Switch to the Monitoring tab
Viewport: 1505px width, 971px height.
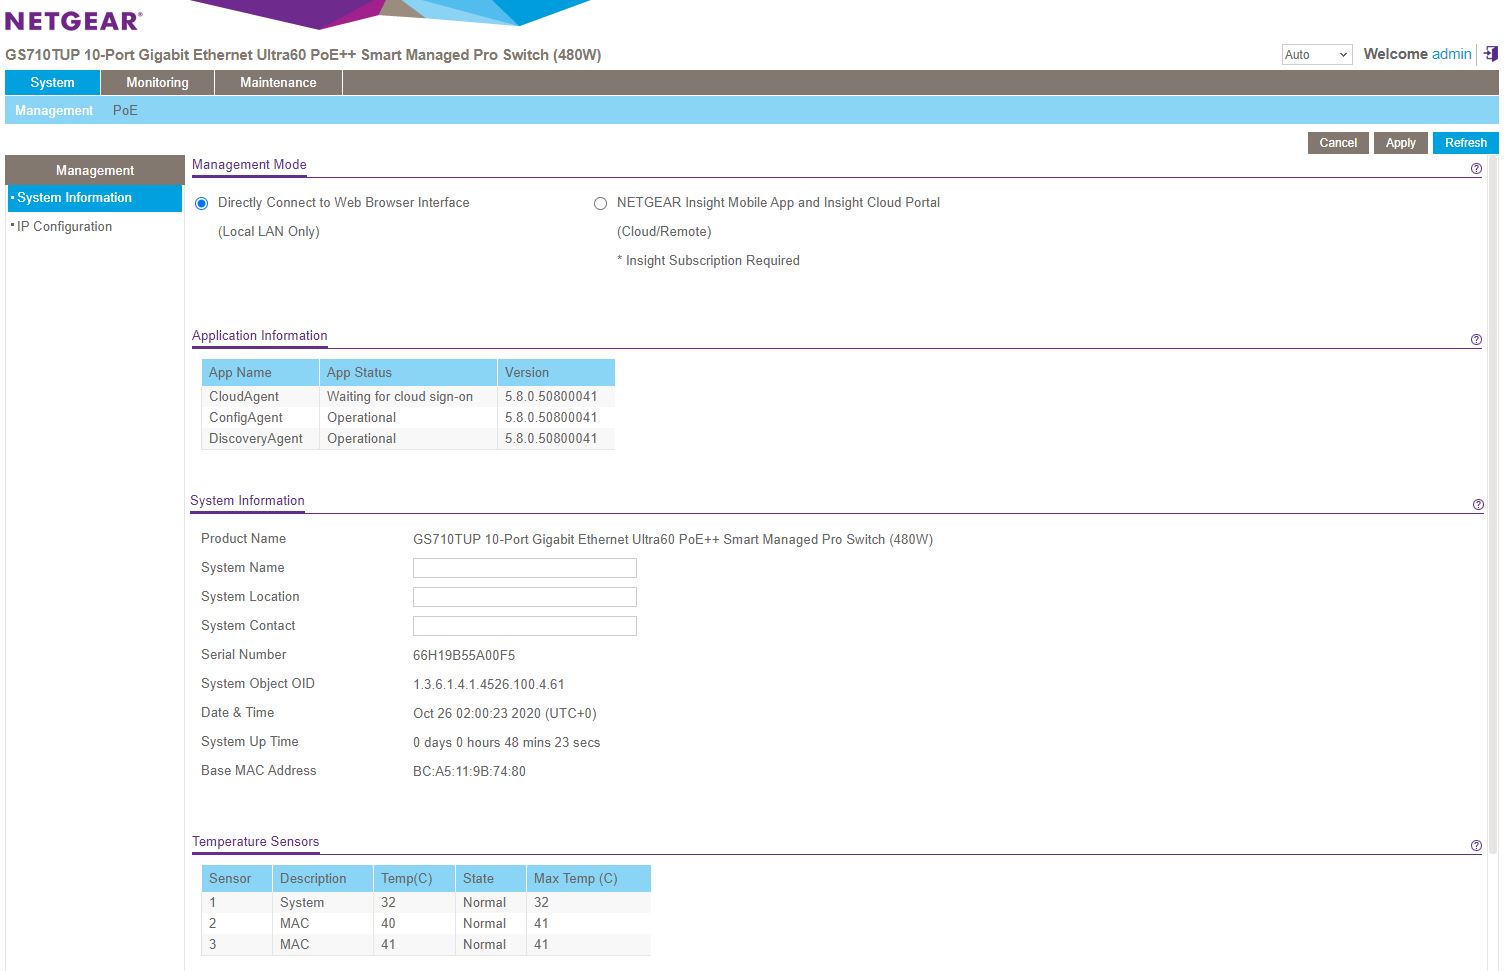tap(157, 83)
